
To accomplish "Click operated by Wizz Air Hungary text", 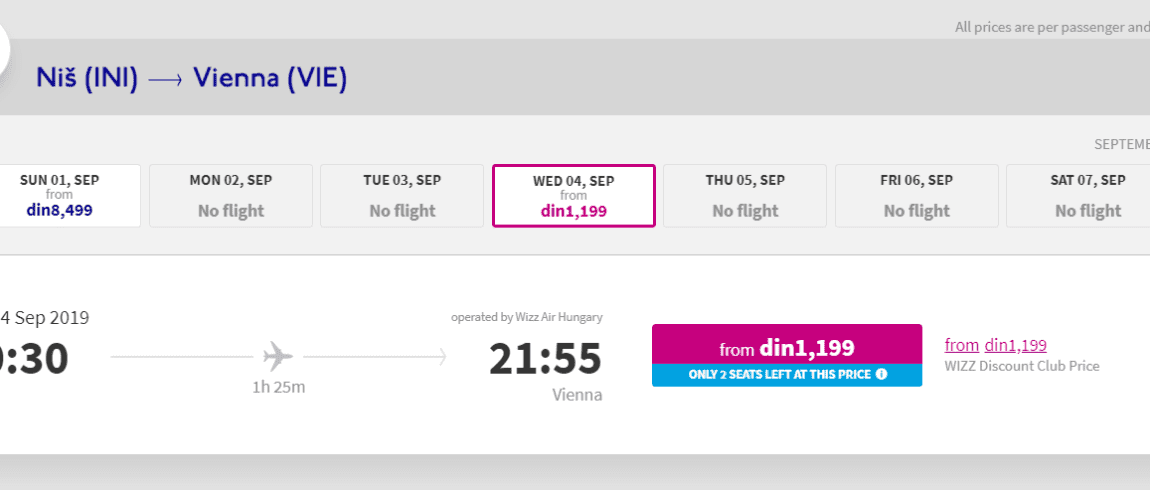I will (x=527, y=317).
